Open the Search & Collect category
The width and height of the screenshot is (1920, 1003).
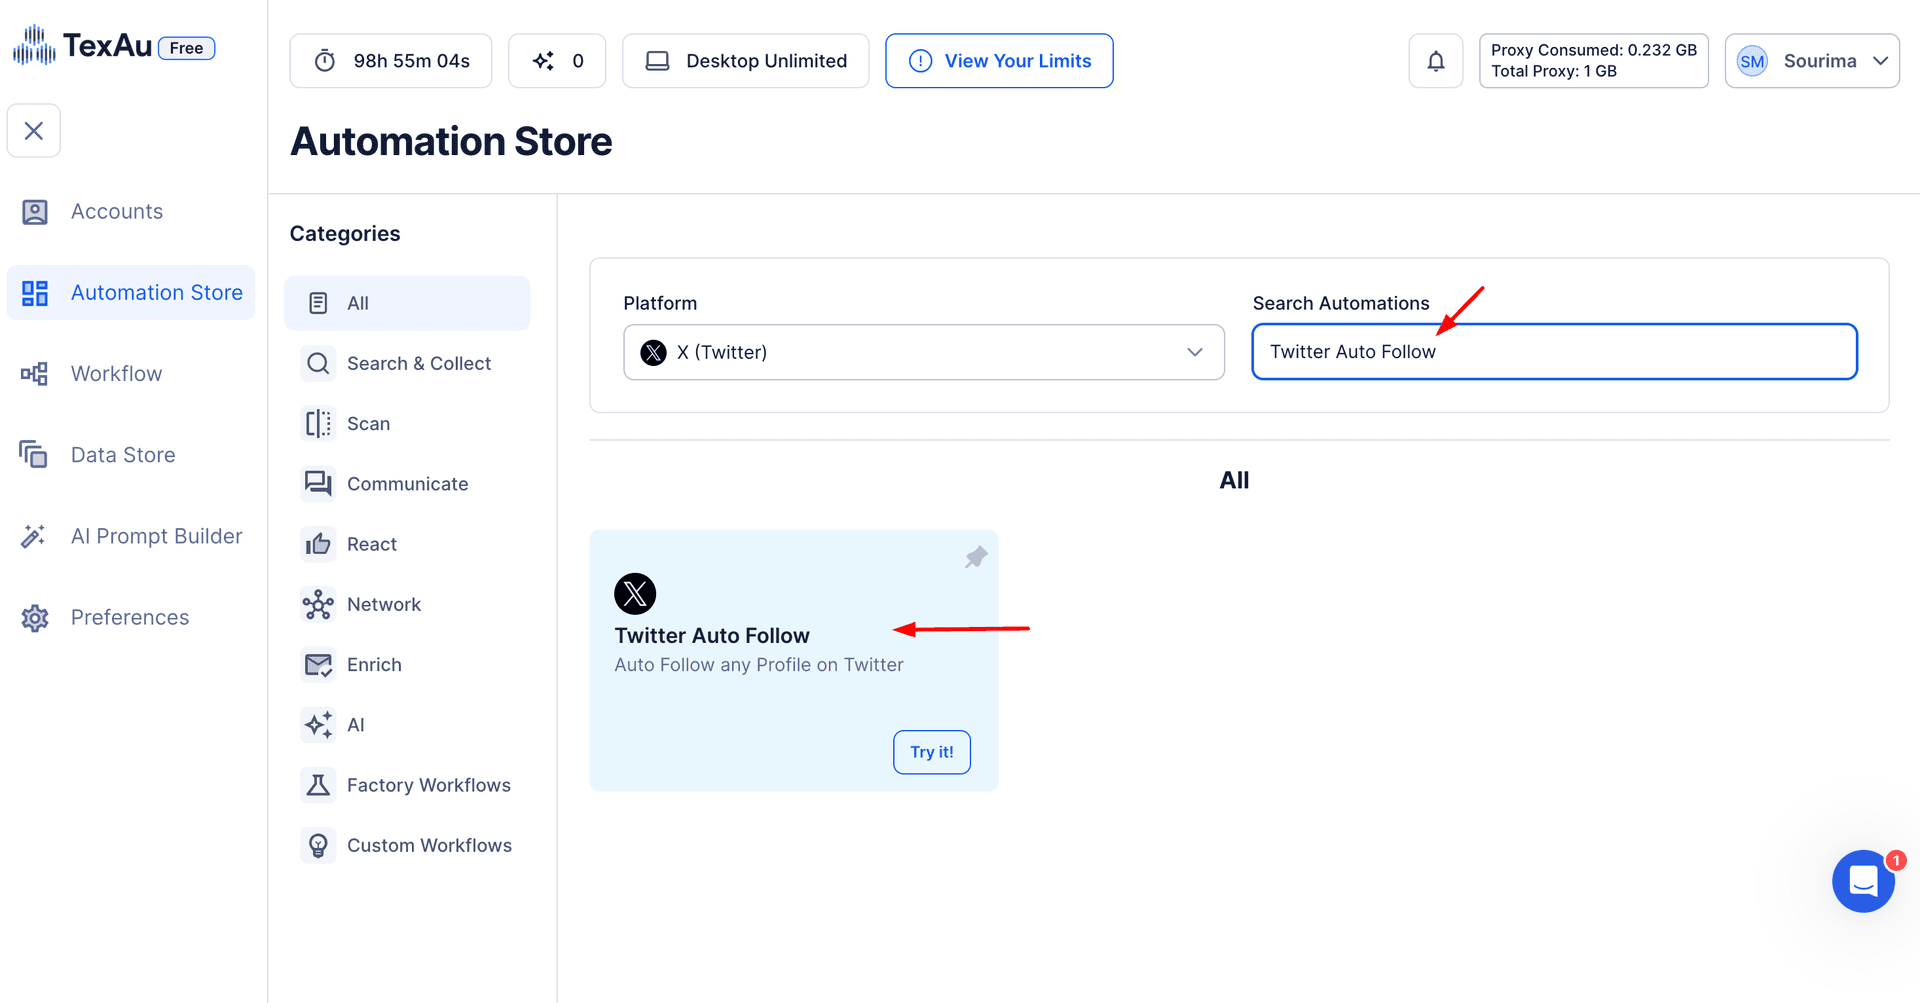419,363
